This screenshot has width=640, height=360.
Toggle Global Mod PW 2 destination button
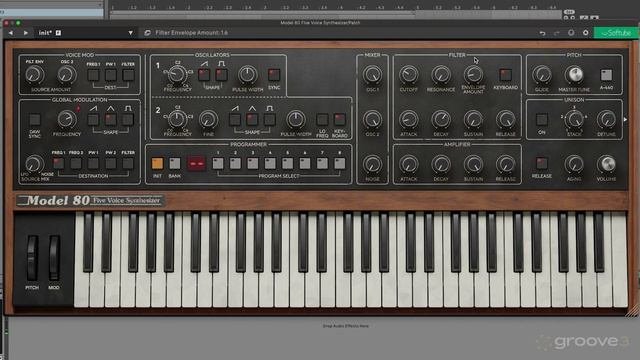(111, 164)
